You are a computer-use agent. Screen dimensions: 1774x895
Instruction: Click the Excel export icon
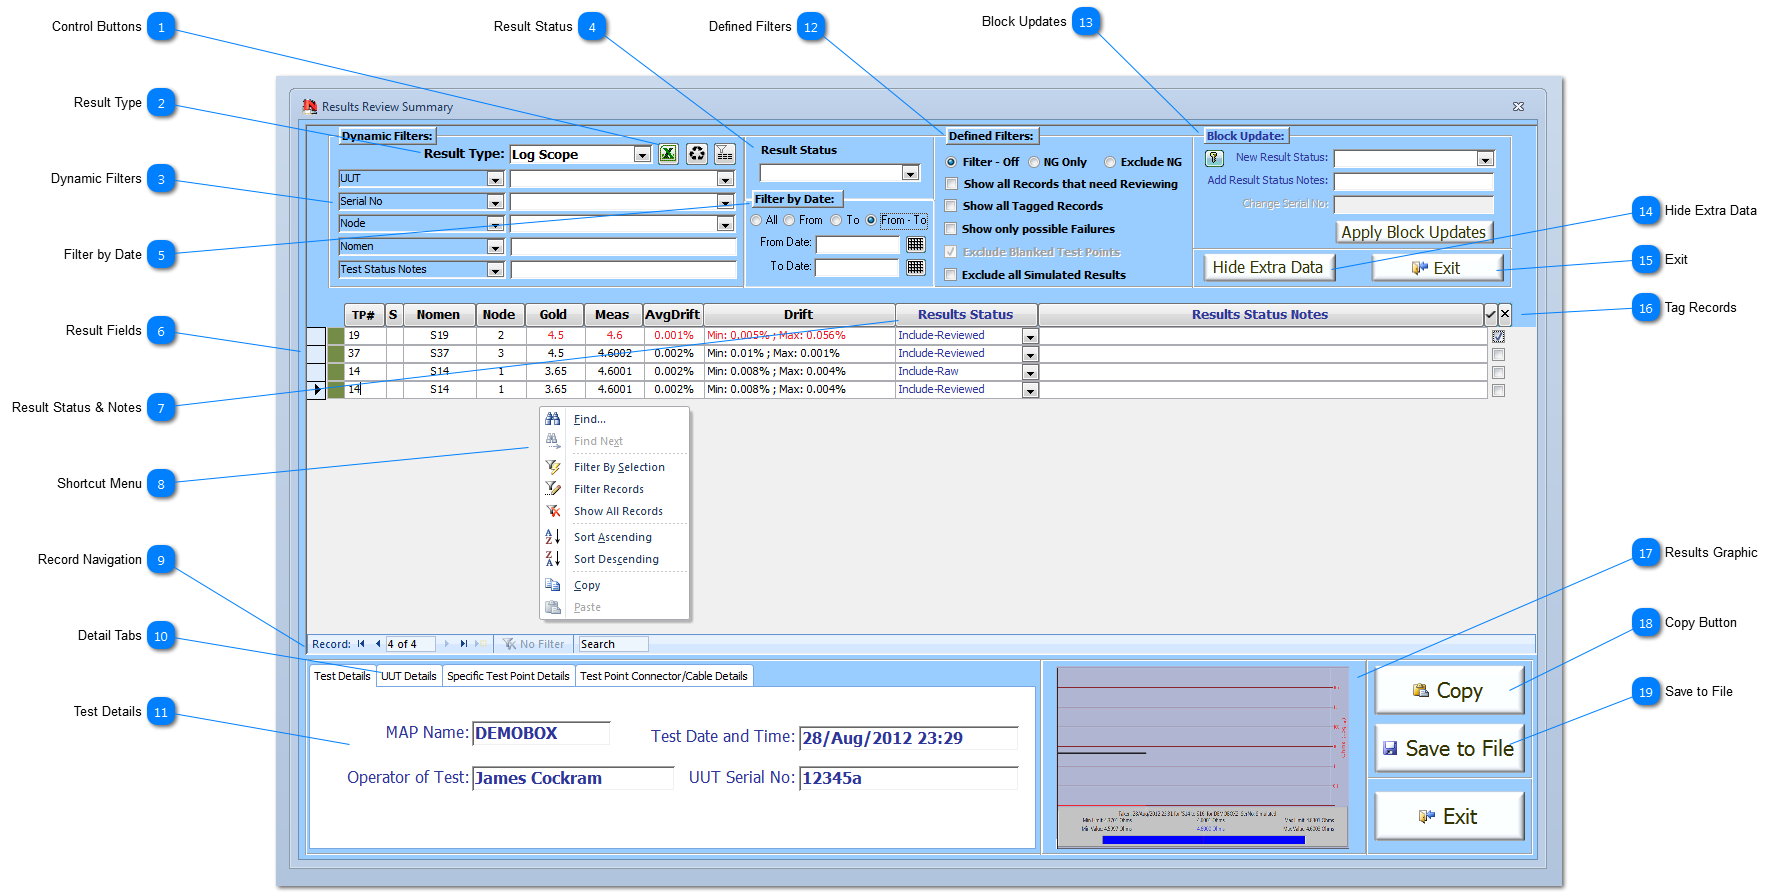(x=668, y=154)
